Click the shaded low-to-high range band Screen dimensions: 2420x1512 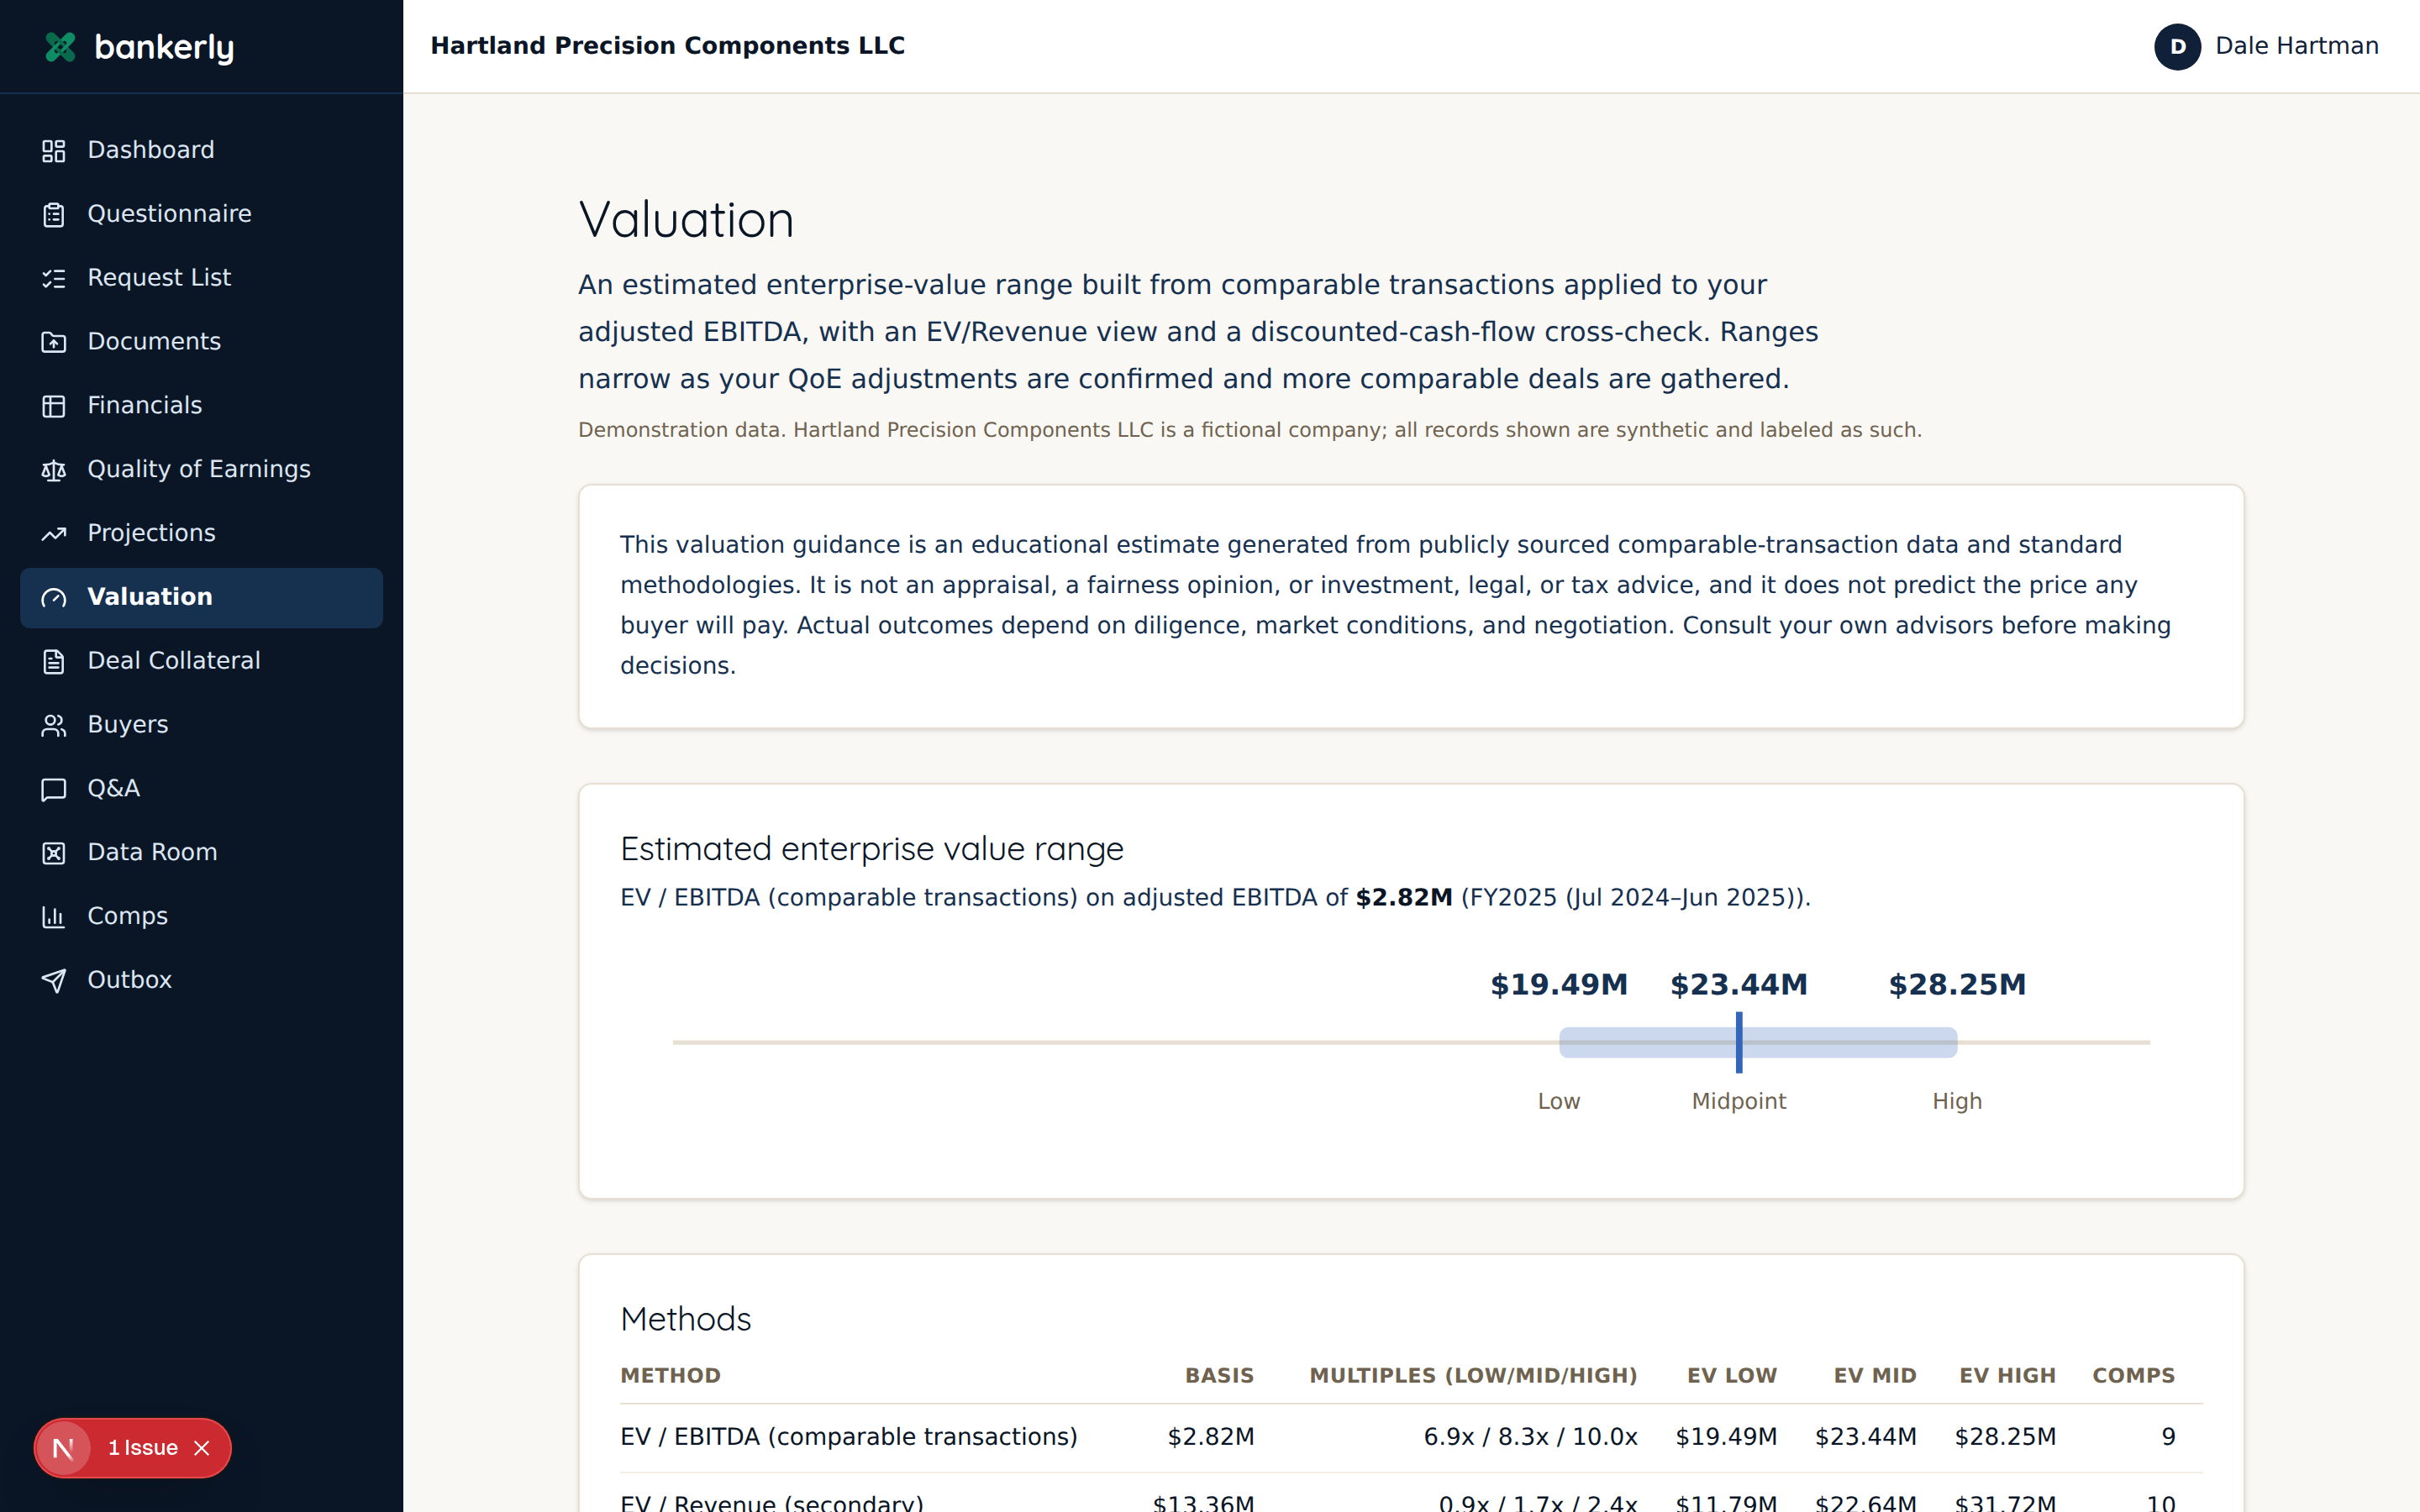(1757, 1042)
